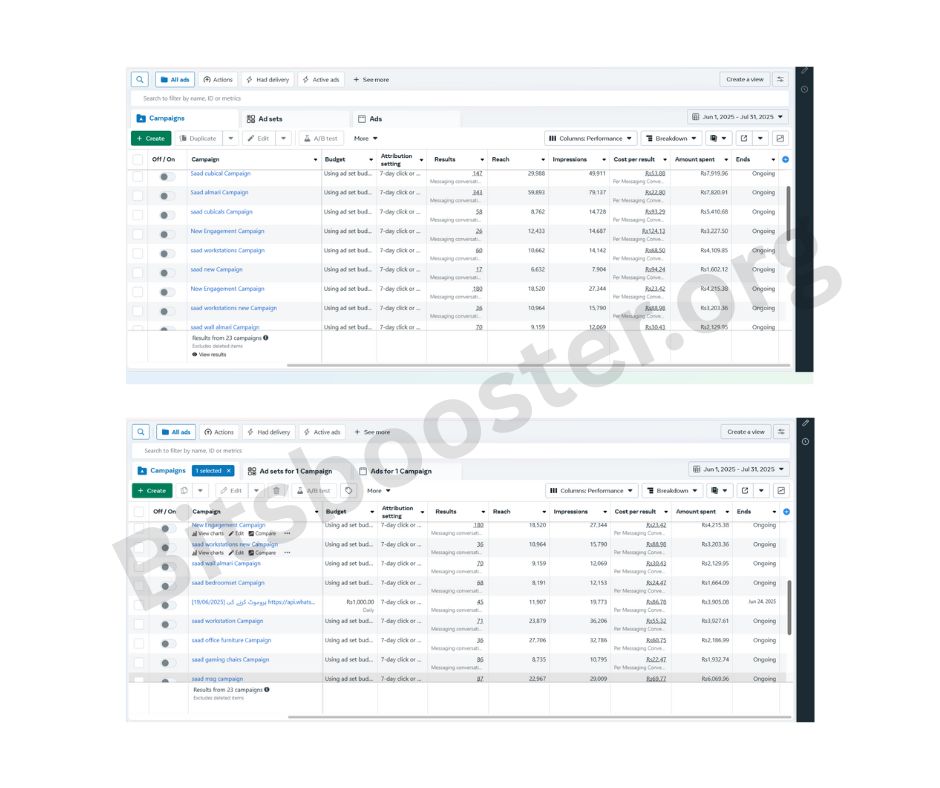Viewport: 940px width, 788px height.
Task: Click the delete trash icon in lower toolbar
Action: click(x=277, y=491)
